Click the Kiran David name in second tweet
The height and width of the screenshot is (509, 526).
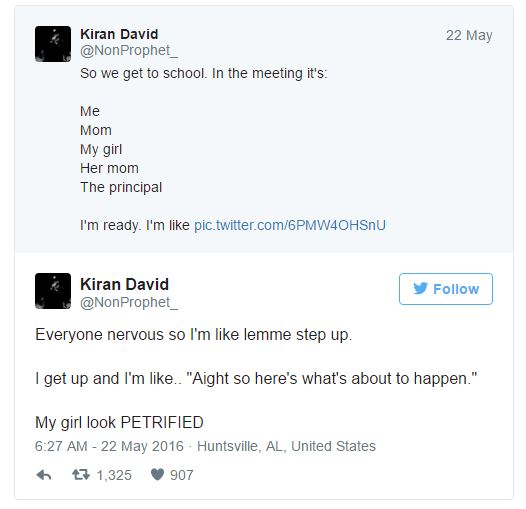124,285
